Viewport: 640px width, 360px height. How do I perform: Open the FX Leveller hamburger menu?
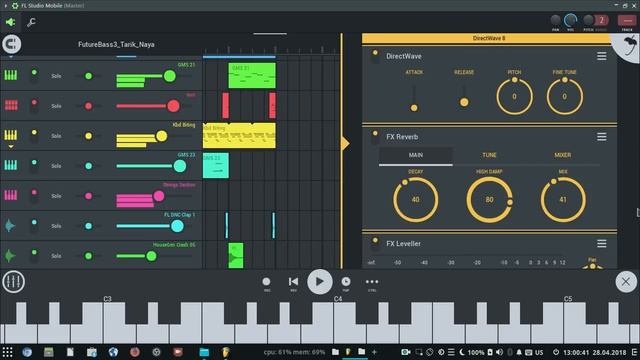coord(602,244)
